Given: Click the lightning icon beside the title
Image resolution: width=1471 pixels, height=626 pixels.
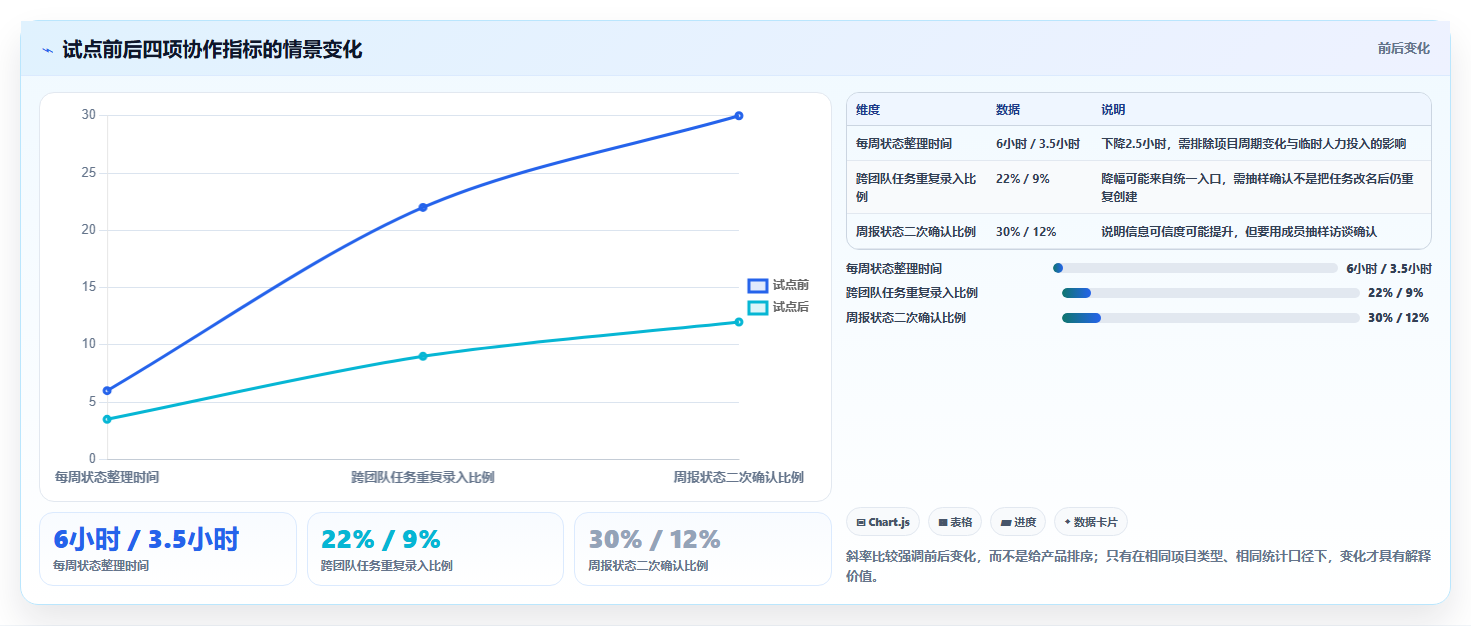Looking at the screenshot, I should click(x=47, y=50).
